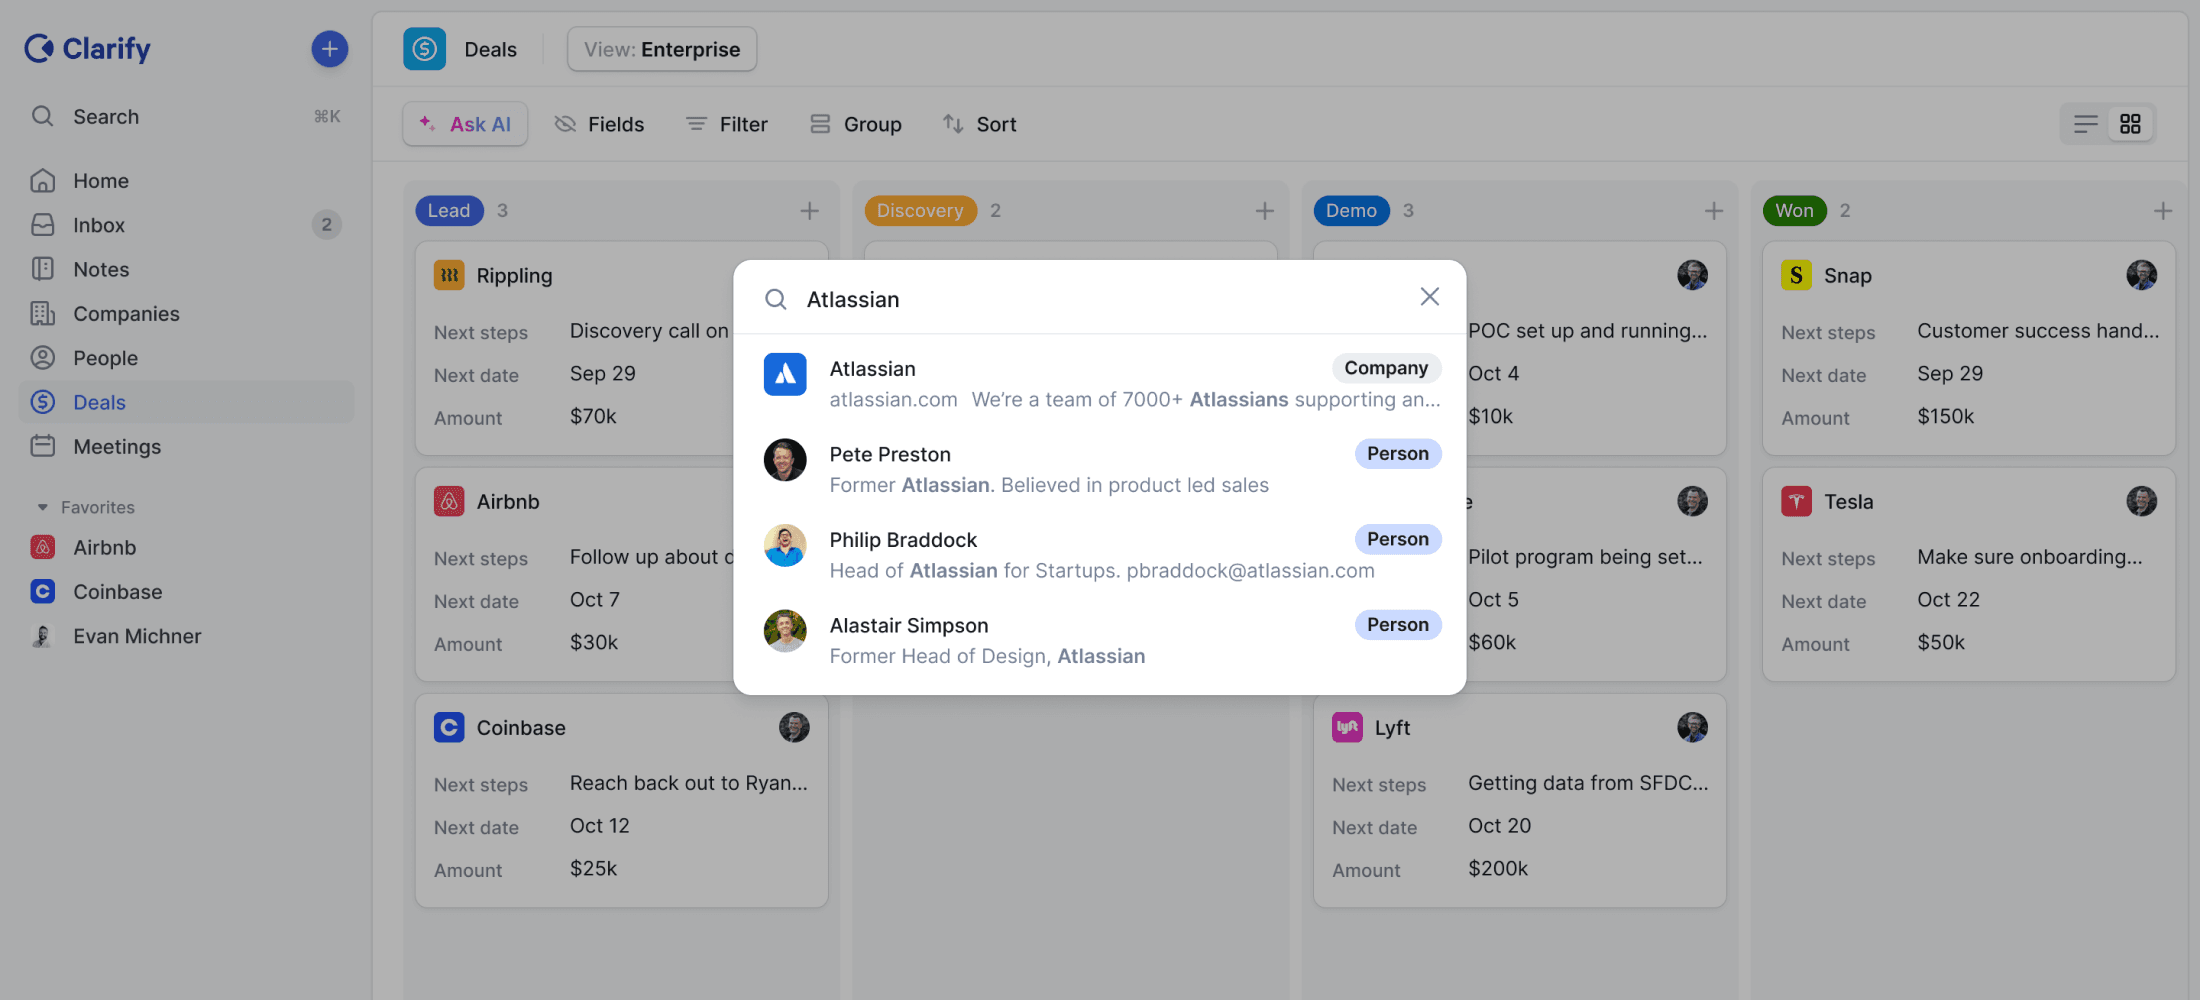Screen dimensions: 2200x1000
Task: Open Notes from the sidebar
Action: click(186, 269)
